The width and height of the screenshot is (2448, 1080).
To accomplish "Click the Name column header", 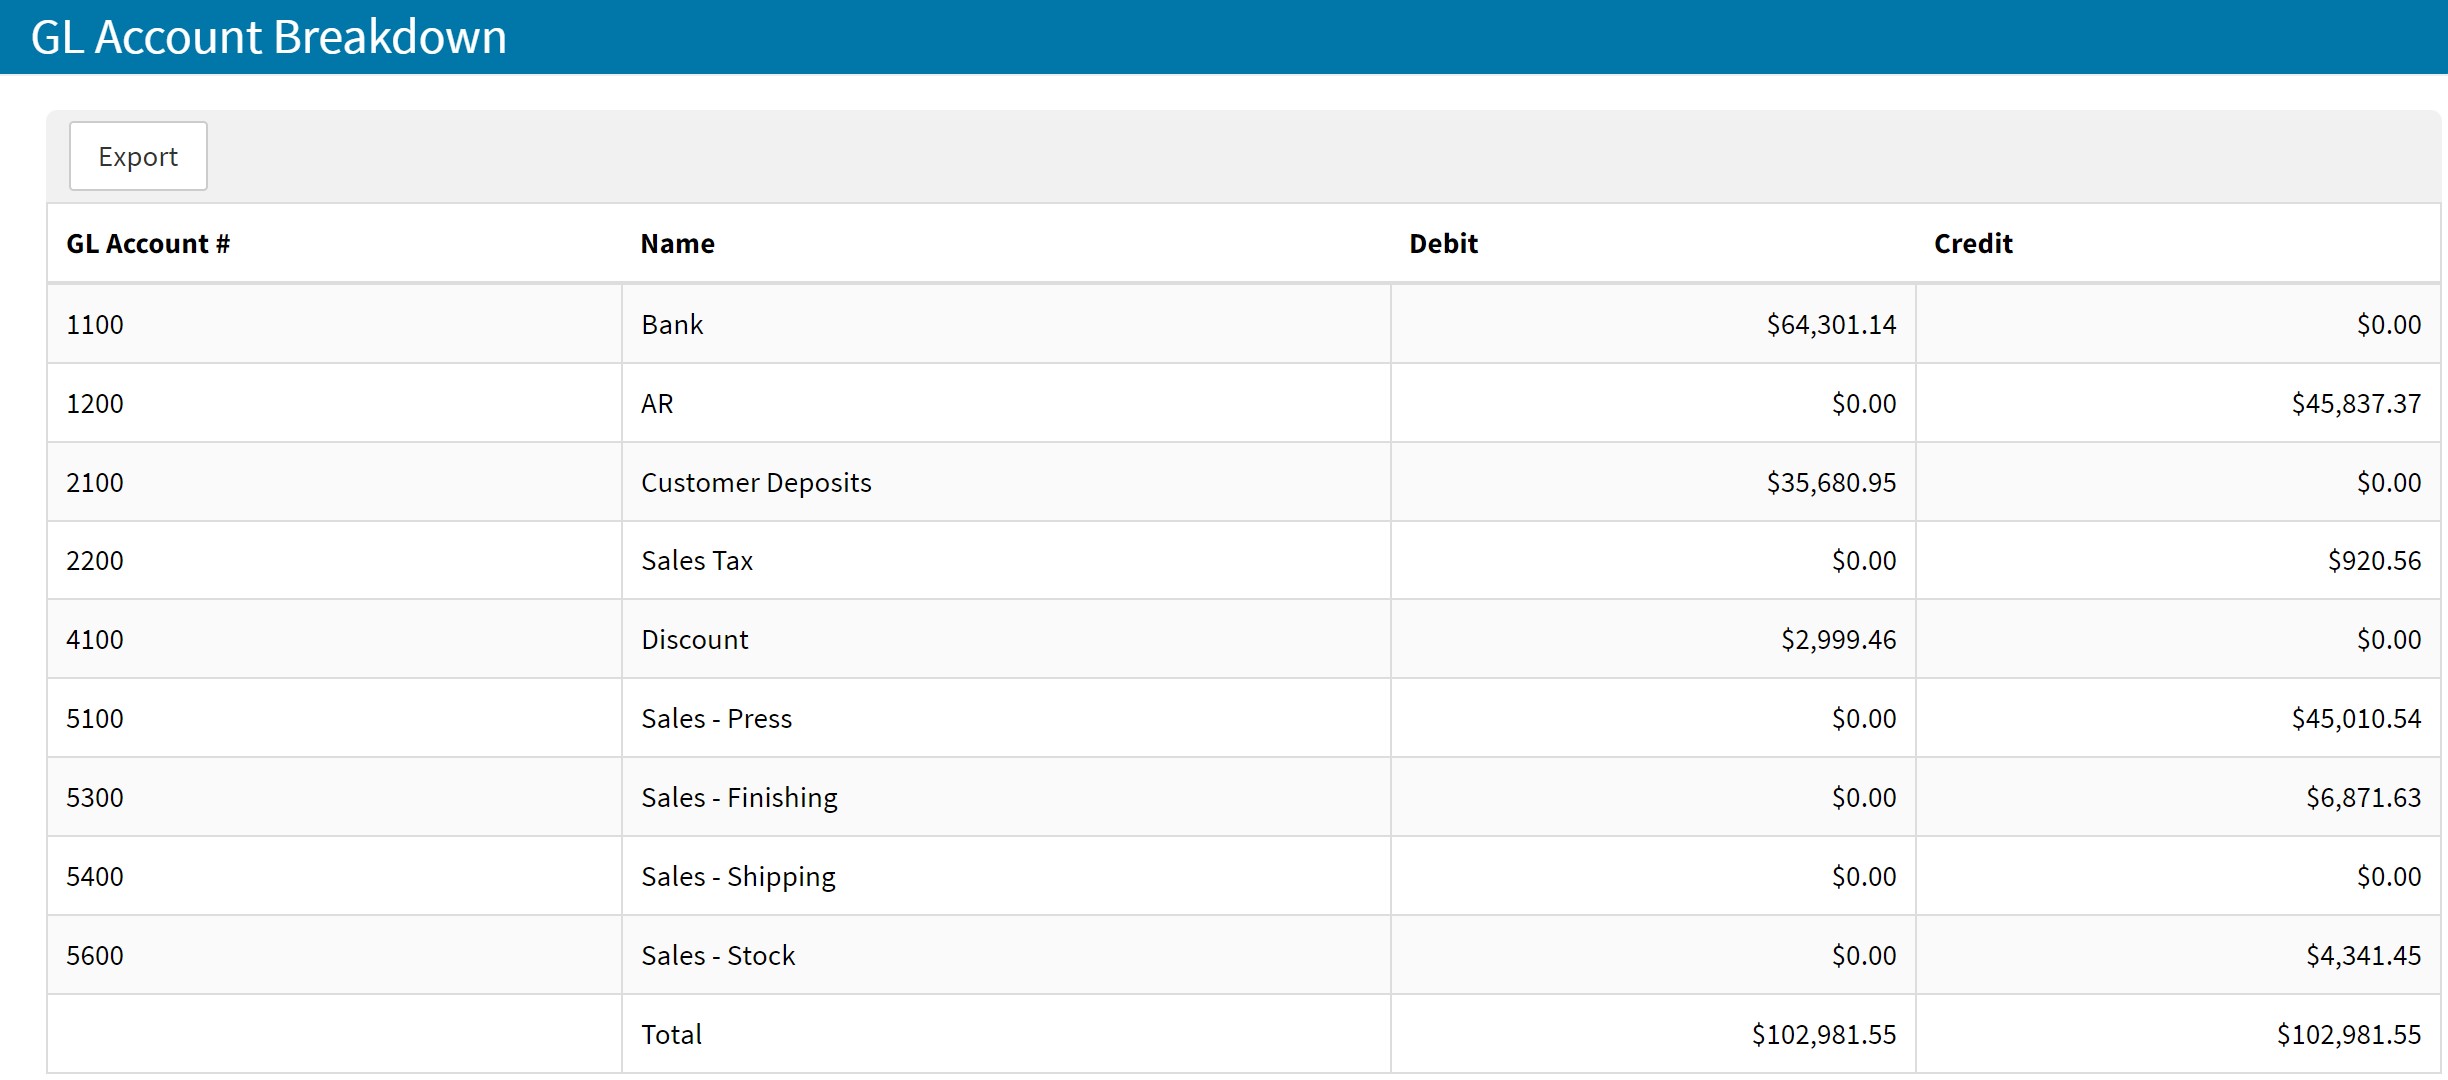I will coord(677,244).
